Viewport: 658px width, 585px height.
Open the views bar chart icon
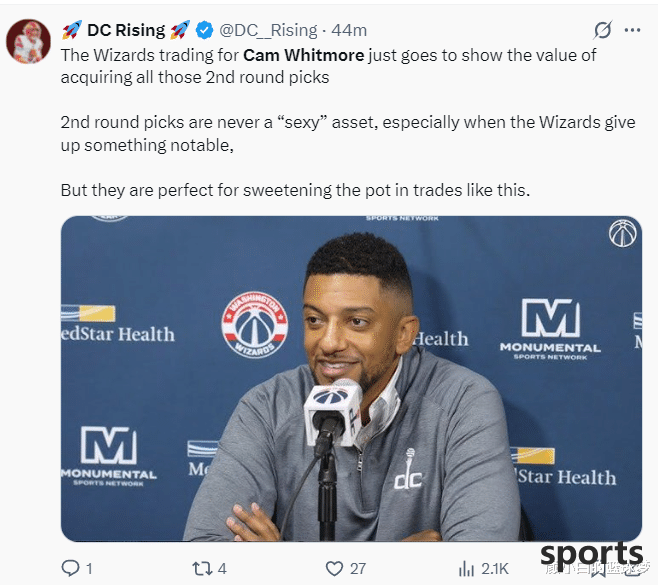coord(466,569)
